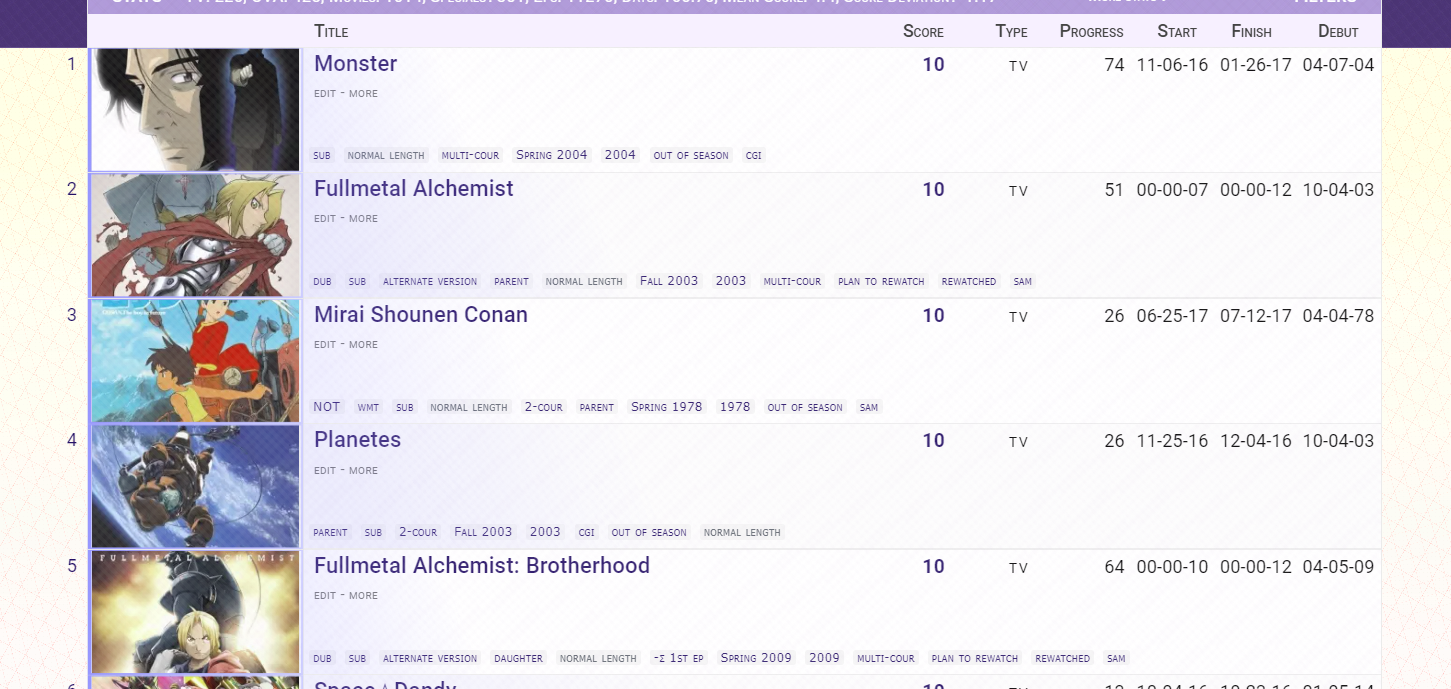Click Monster's progress value 74
This screenshot has height=689, width=1451.
tap(1114, 65)
